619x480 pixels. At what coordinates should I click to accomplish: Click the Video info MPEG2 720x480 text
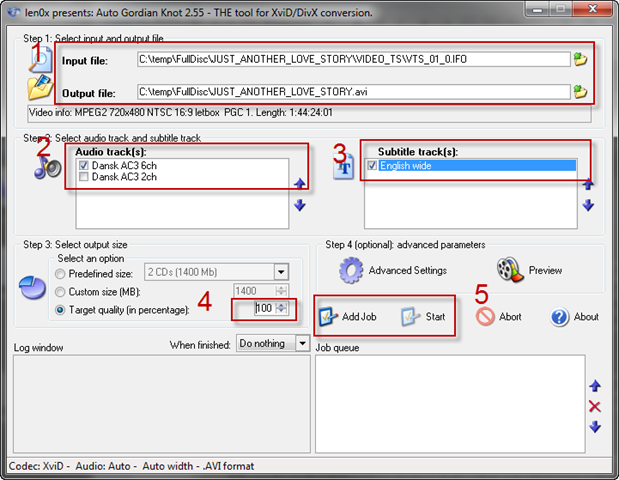(180, 112)
